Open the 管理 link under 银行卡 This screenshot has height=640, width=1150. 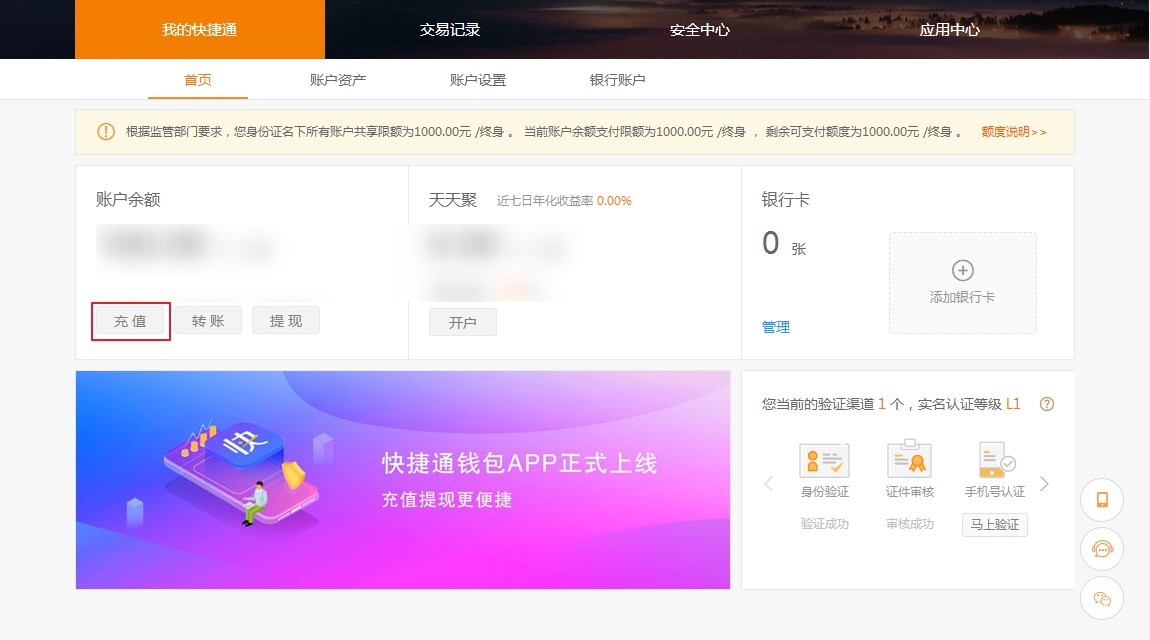pyautogui.click(x=776, y=327)
